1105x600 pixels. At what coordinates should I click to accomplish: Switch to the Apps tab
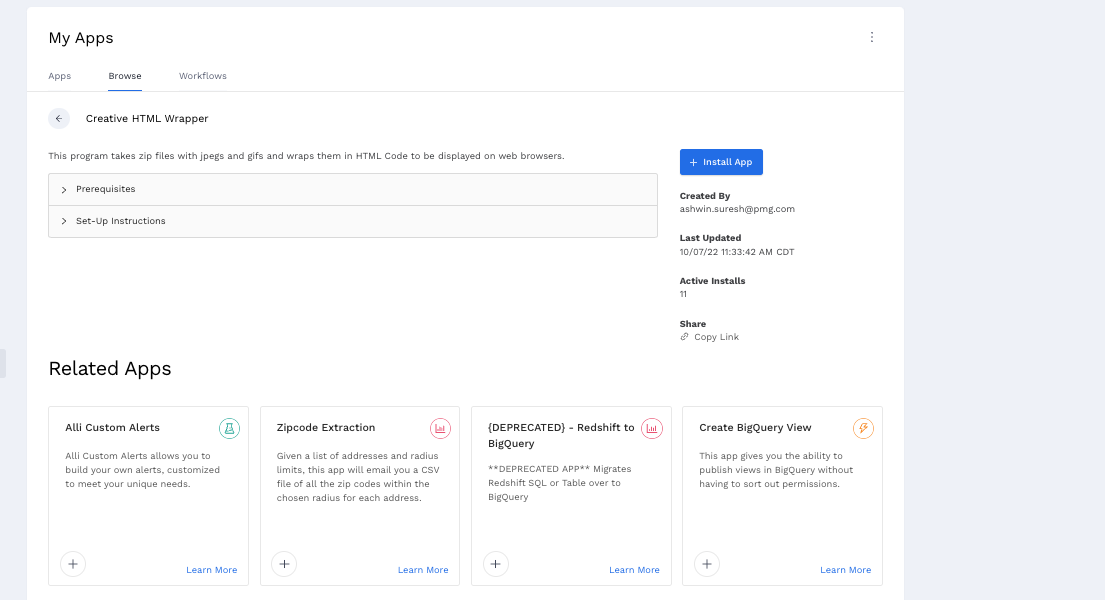[60, 76]
